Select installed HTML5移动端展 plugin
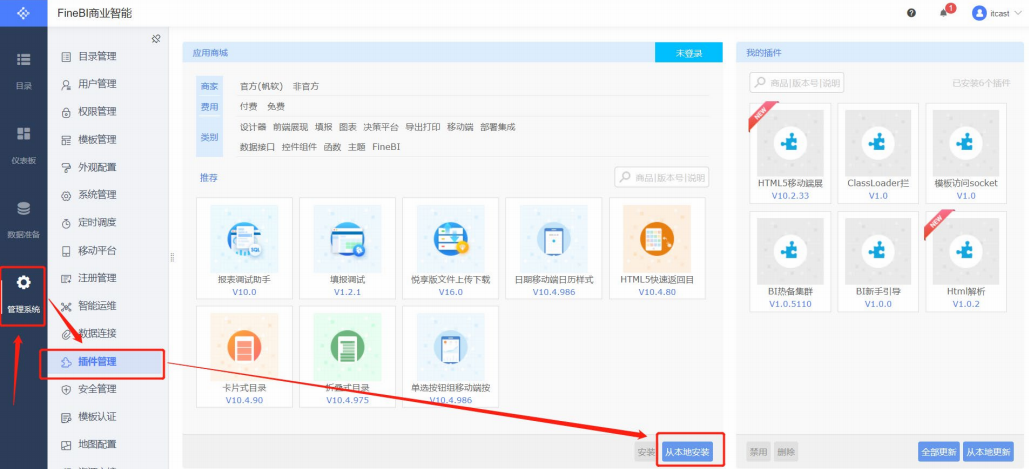1029x469 pixels. pos(789,153)
